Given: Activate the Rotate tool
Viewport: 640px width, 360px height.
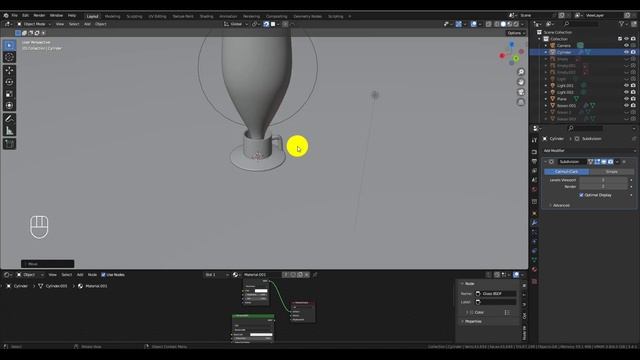Looking at the screenshot, I should tap(9, 82).
